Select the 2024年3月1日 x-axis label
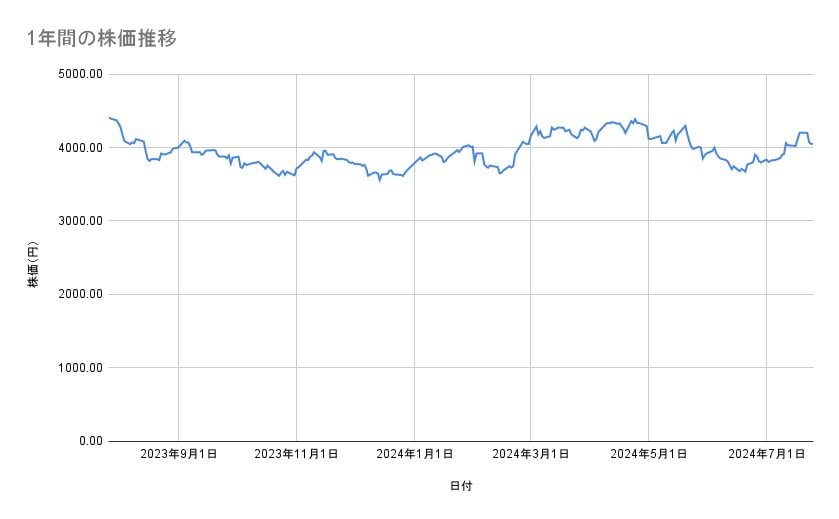The height and width of the screenshot is (519, 839). pyautogui.click(x=531, y=455)
